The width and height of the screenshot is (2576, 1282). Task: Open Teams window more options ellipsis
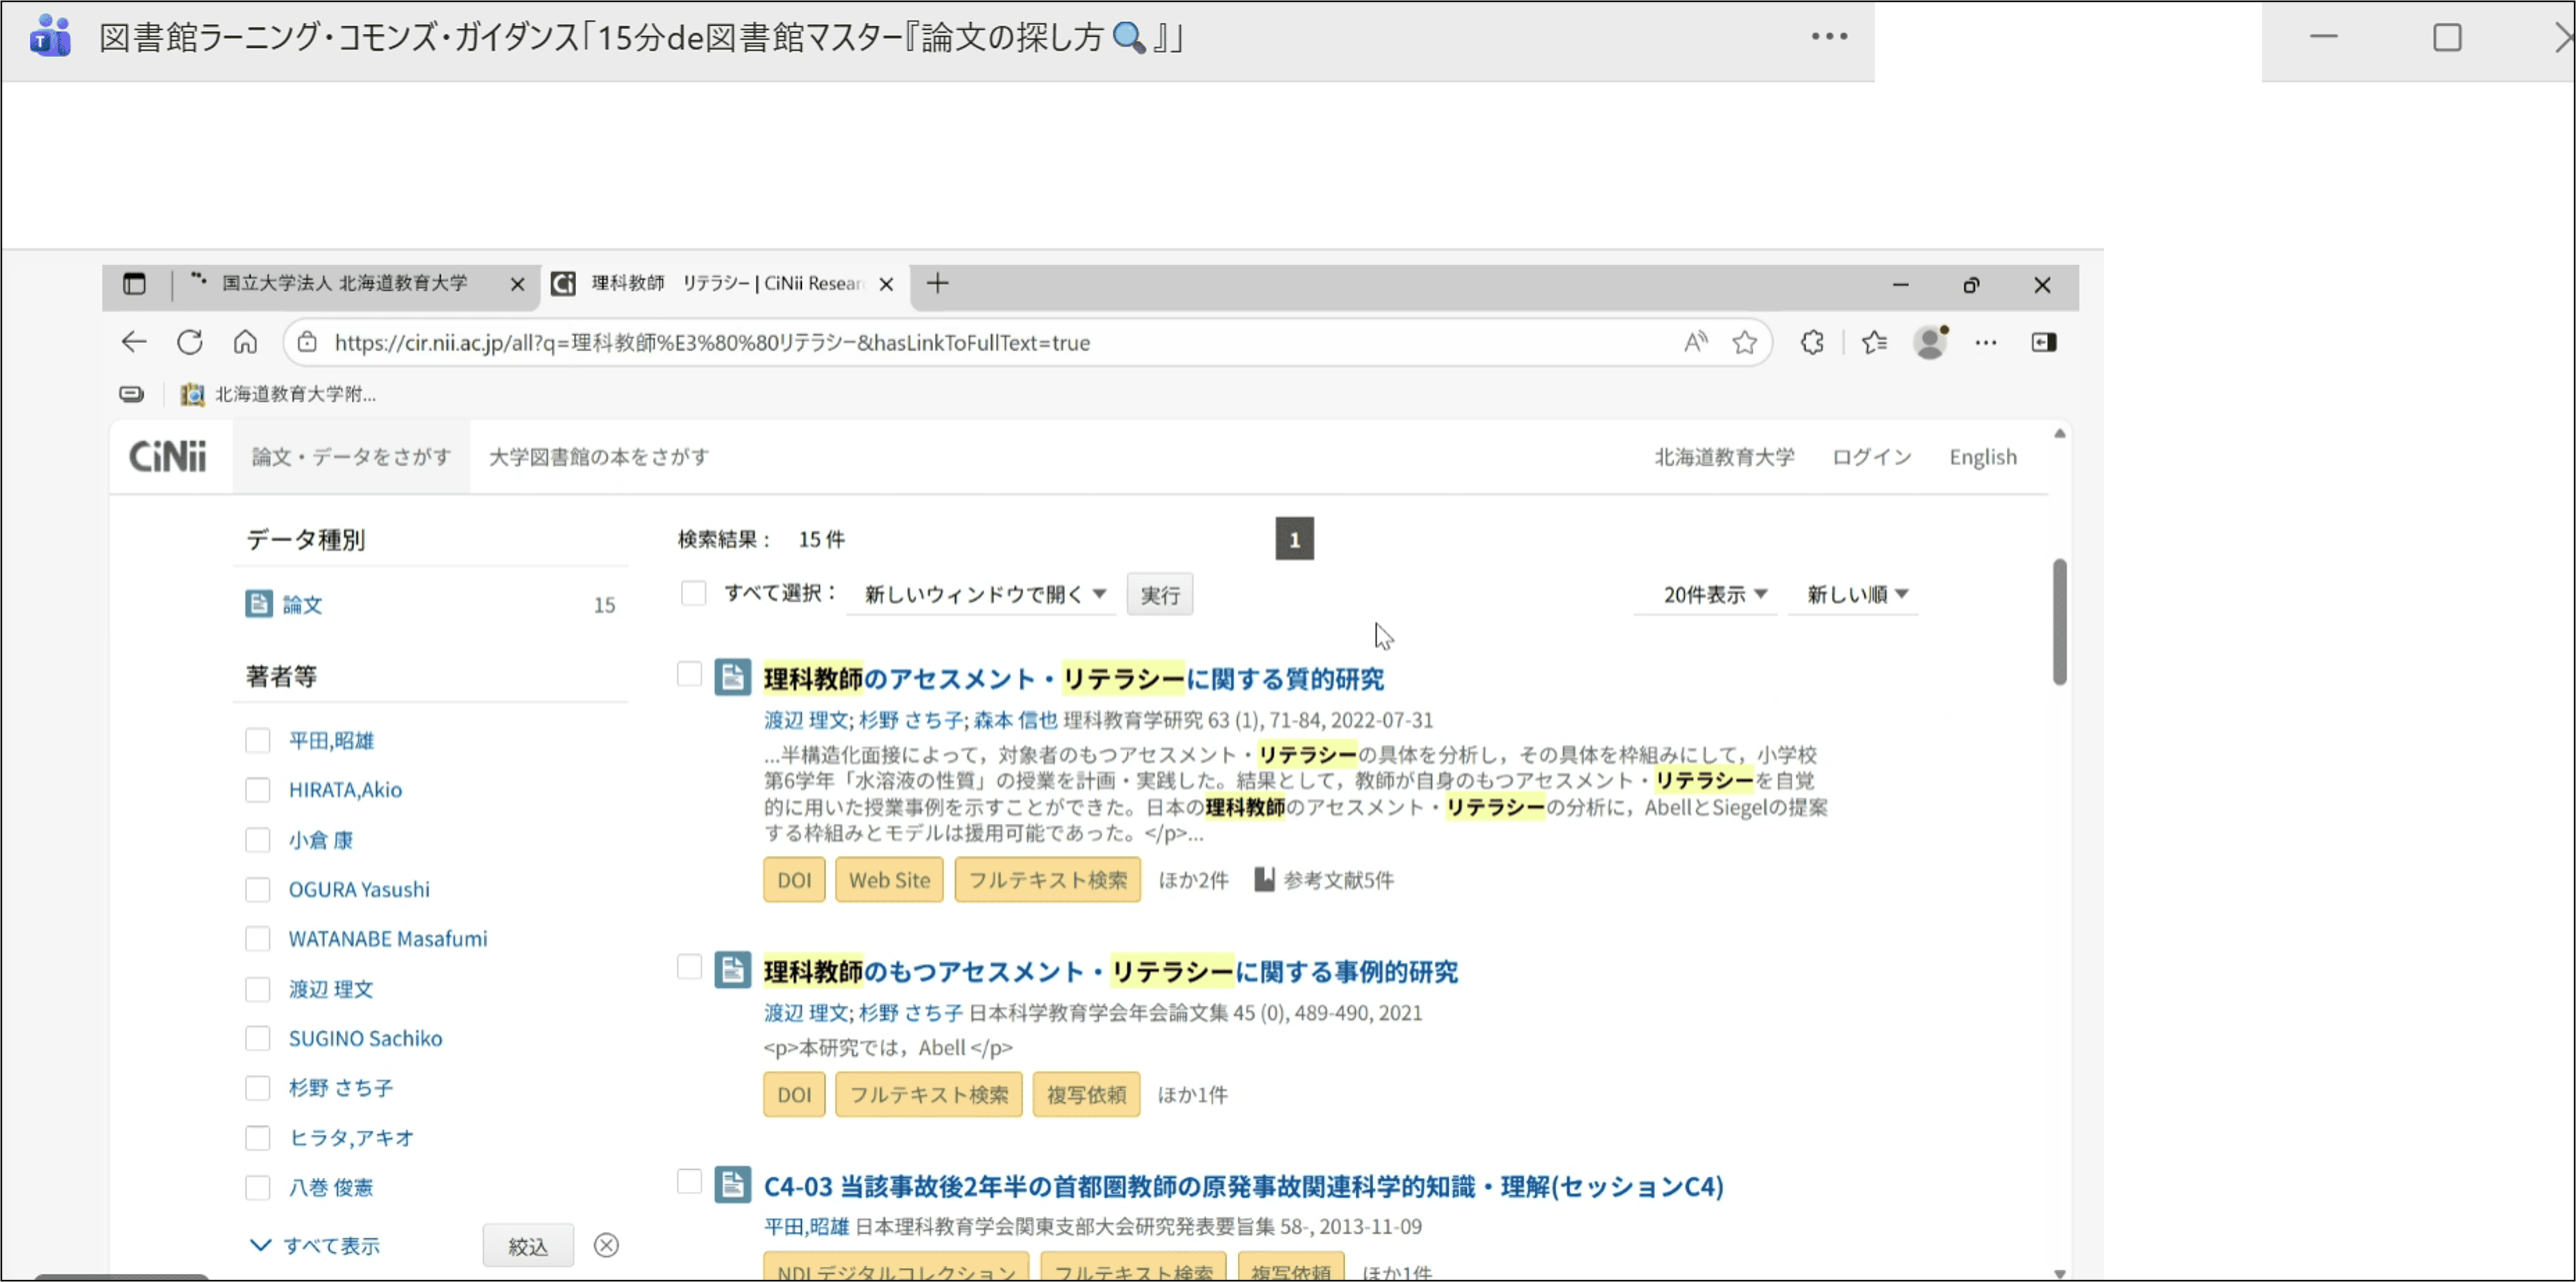coord(1829,37)
